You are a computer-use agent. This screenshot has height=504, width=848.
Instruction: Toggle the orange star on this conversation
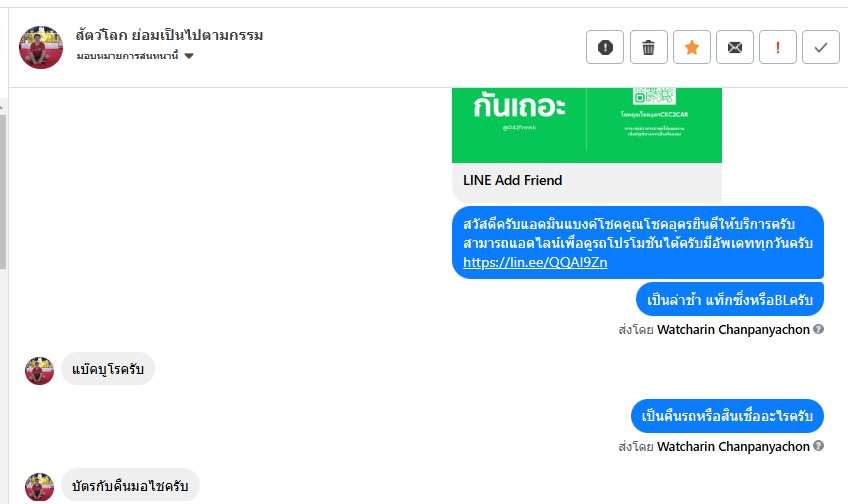point(691,47)
